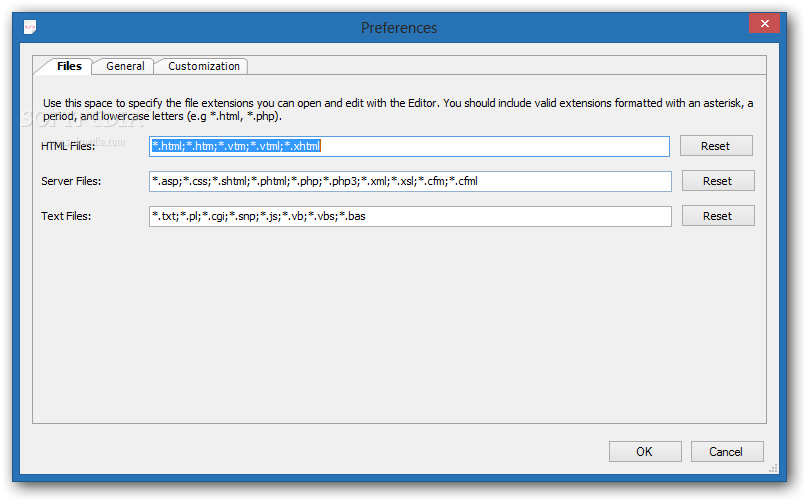Click the resize grip in the dialog corner
The width and height of the screenshot is (807, 502).
(x=771, y=466)
